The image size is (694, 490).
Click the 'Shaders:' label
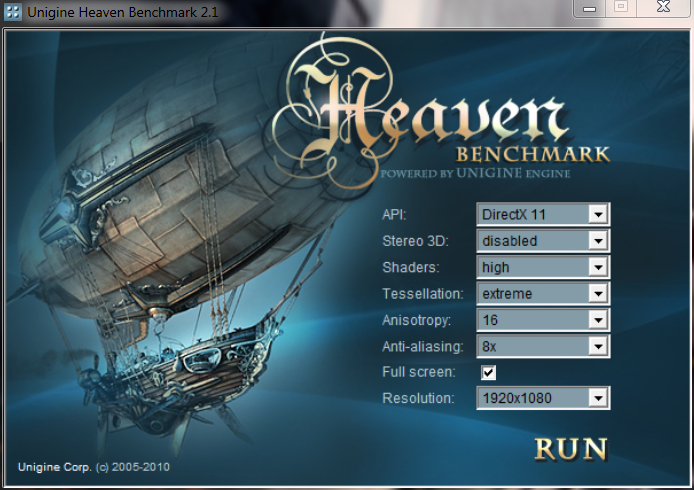point(411,267)
